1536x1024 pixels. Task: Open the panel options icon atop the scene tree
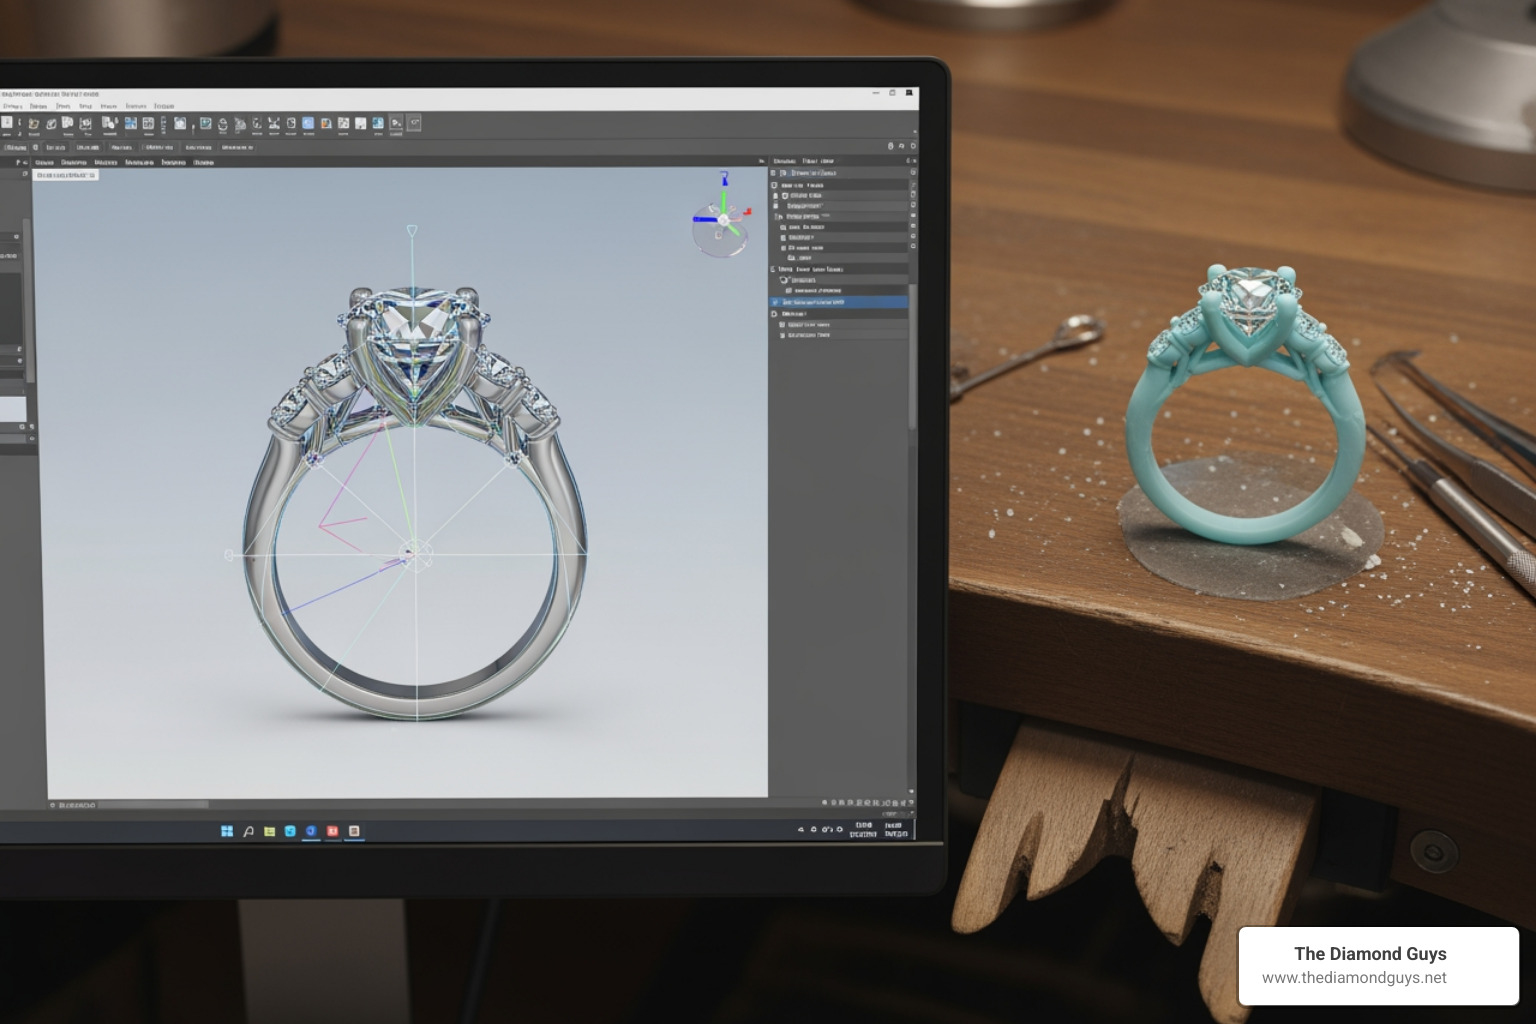click(910, 161)
